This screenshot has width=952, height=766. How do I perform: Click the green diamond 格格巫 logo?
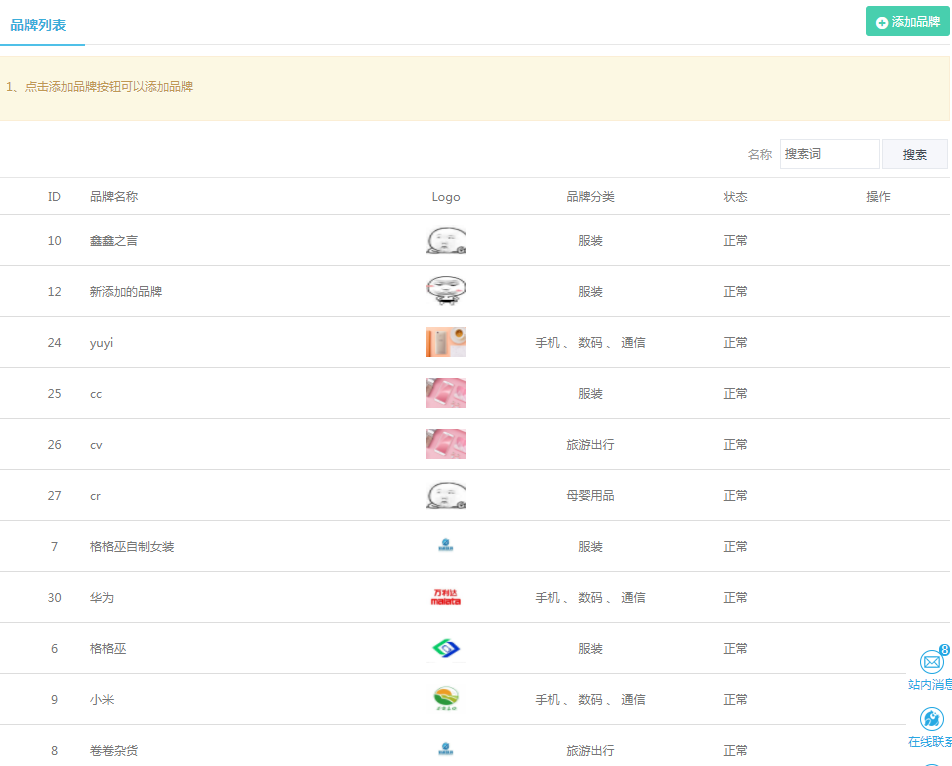pos(446,648)
